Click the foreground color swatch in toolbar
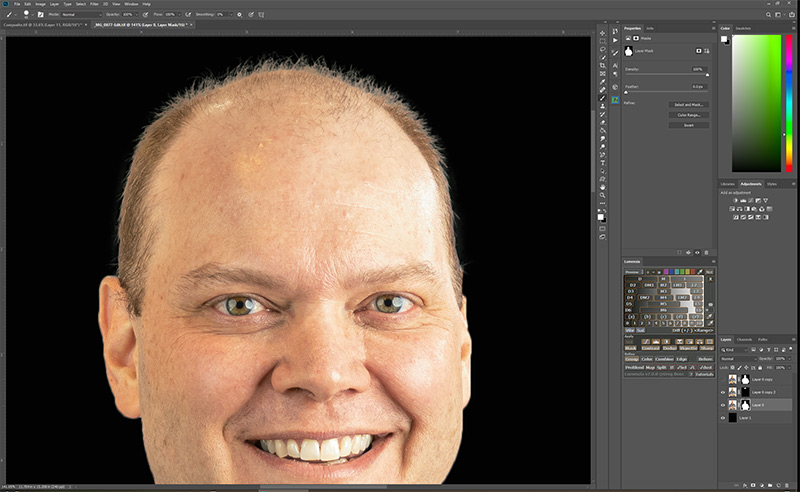The width and height of the screenshot is (800, 492). pyautogui.click(x=601, y=216)
